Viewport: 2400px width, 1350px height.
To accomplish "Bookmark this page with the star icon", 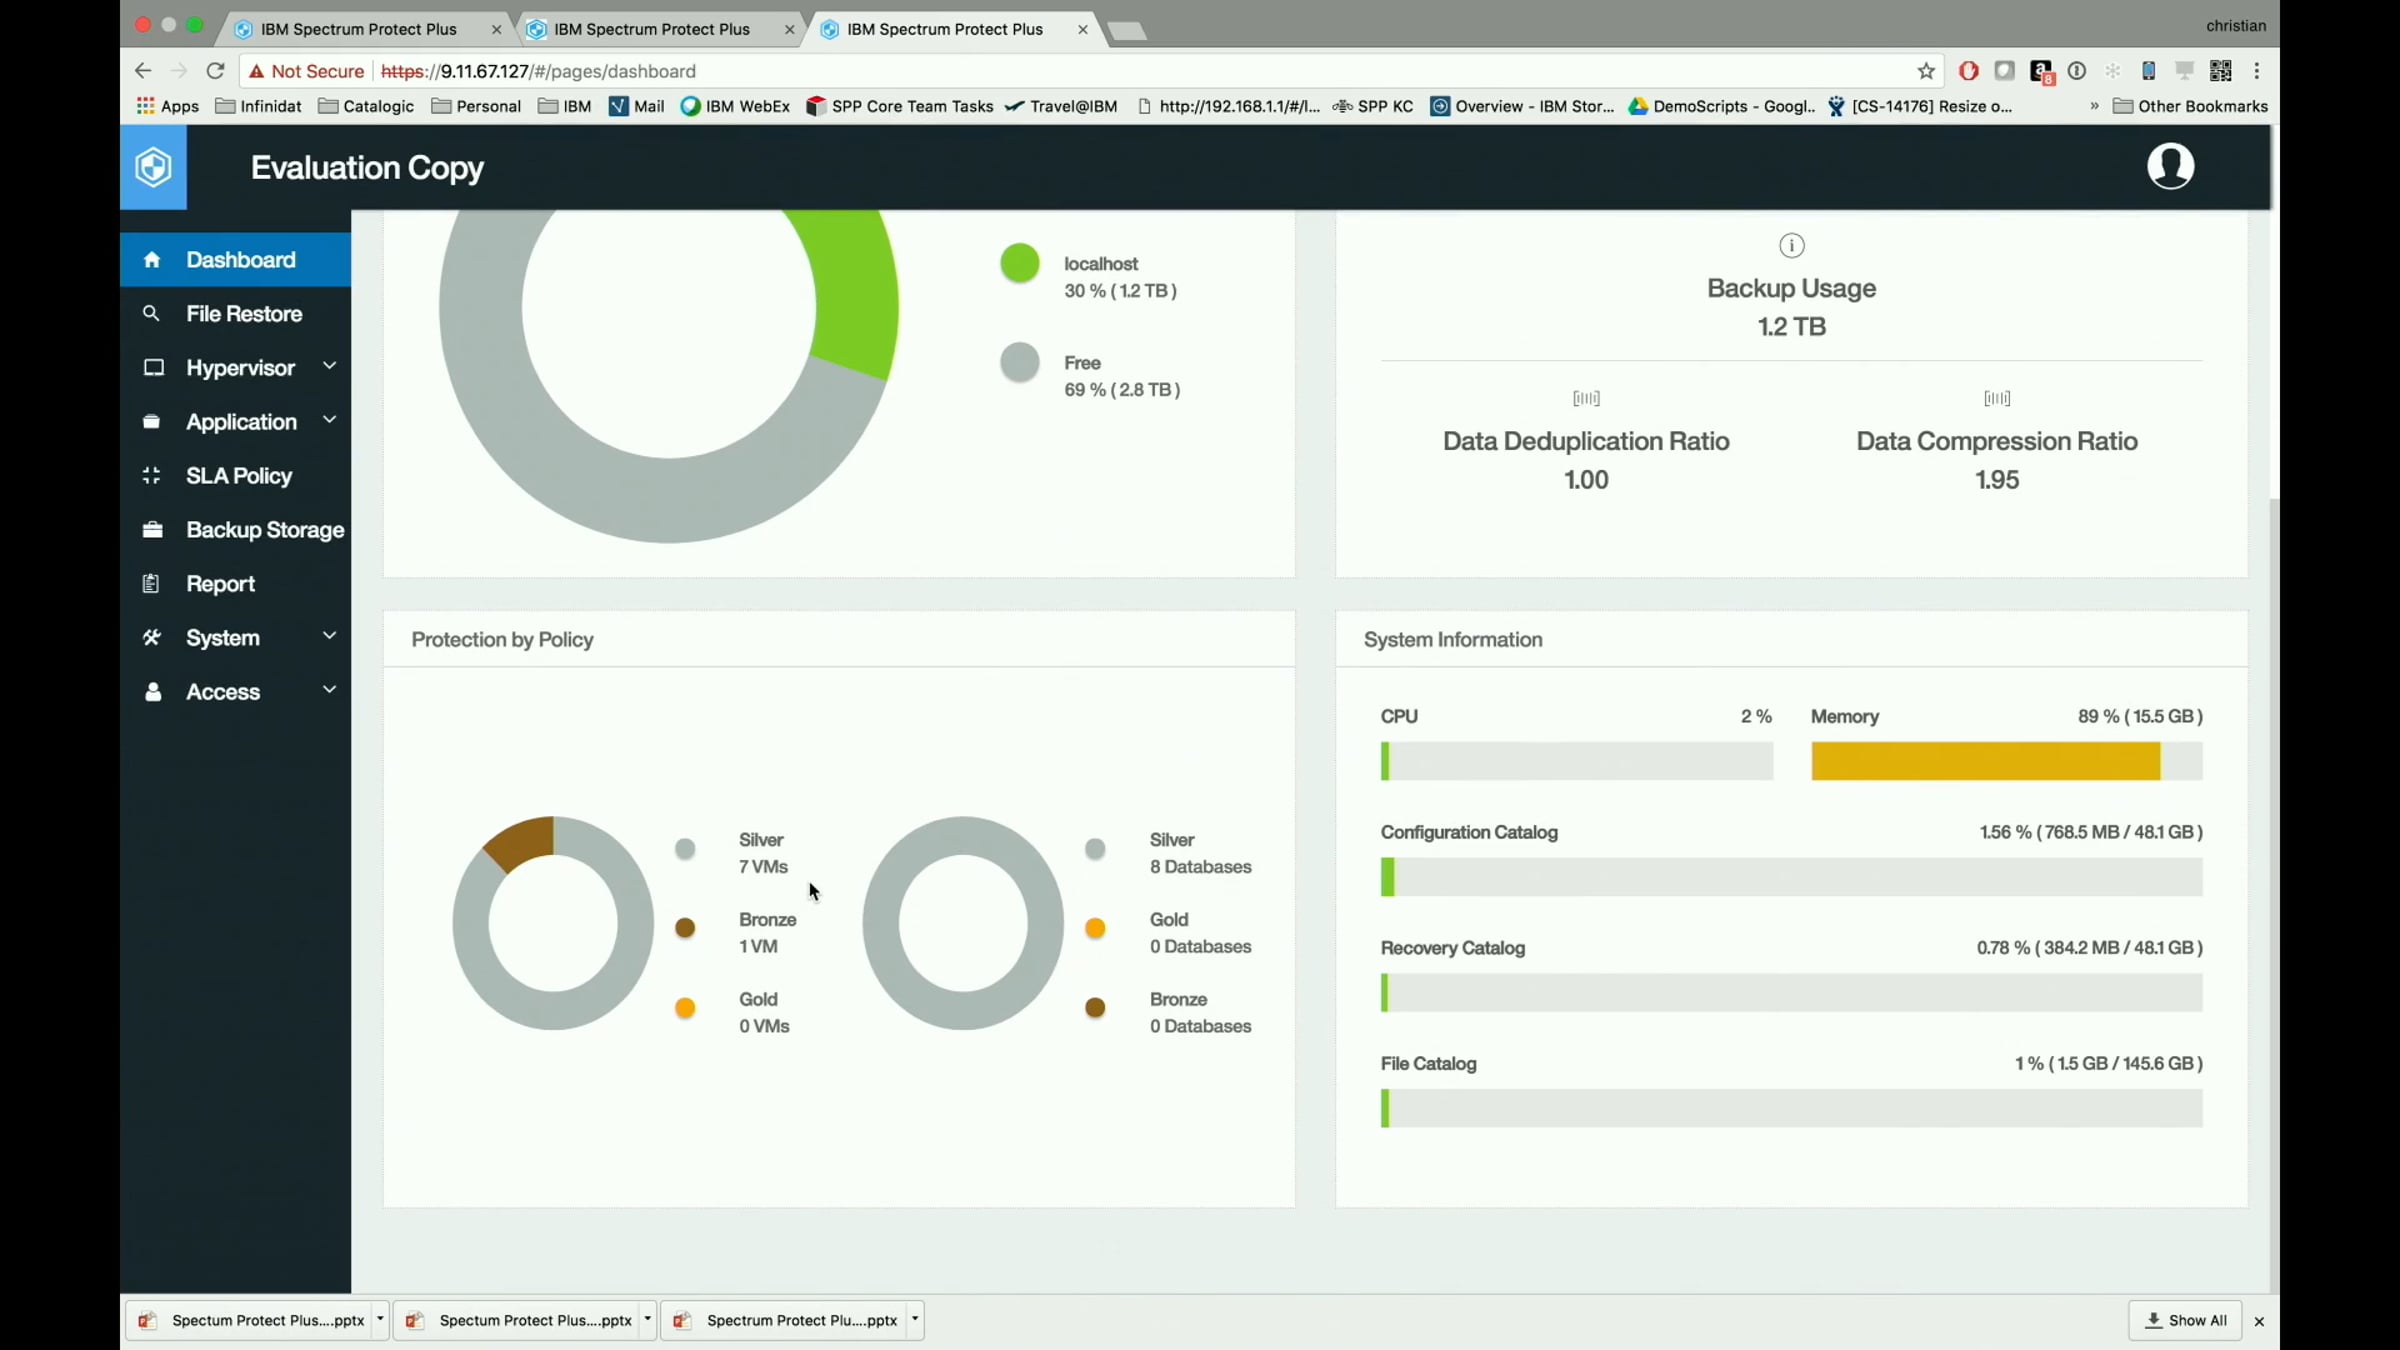I will pyautogui.click(x=1926, y=71).
